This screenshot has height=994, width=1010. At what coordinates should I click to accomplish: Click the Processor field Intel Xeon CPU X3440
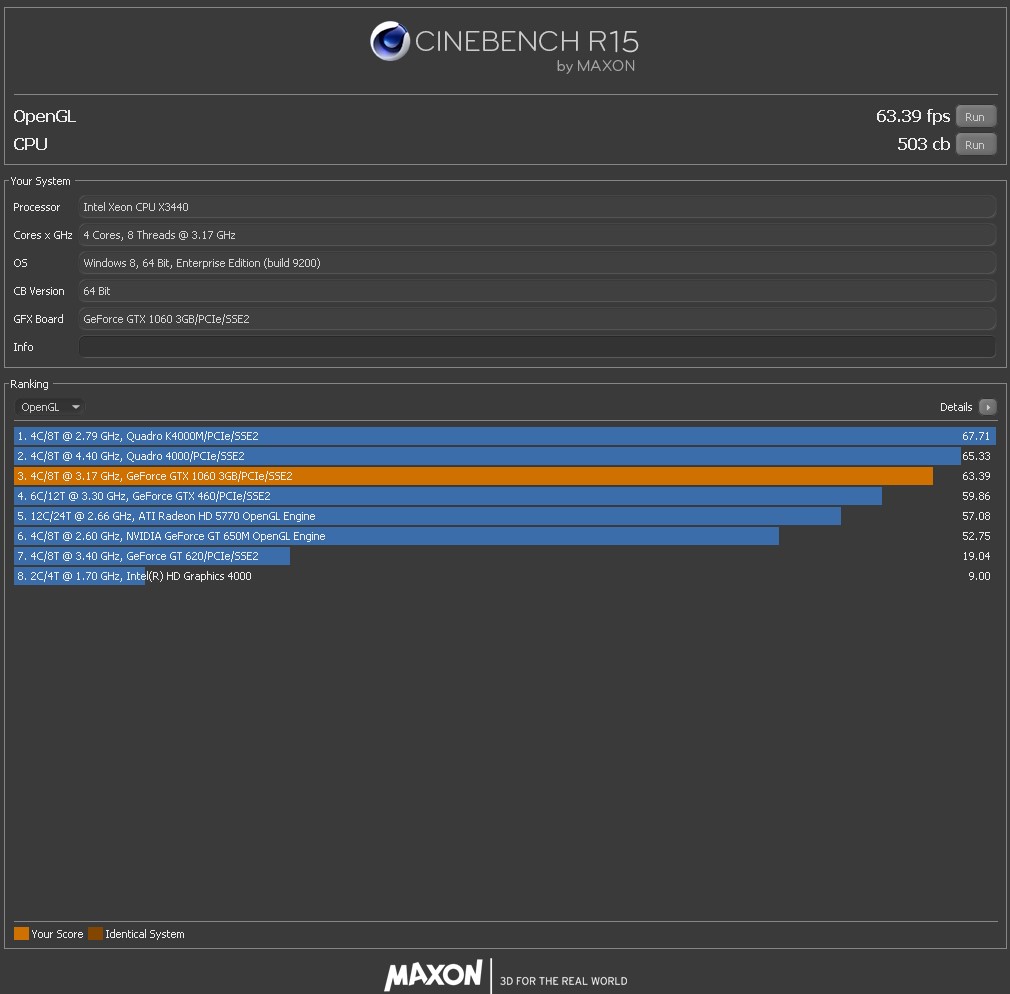click(x=537, y=207)
